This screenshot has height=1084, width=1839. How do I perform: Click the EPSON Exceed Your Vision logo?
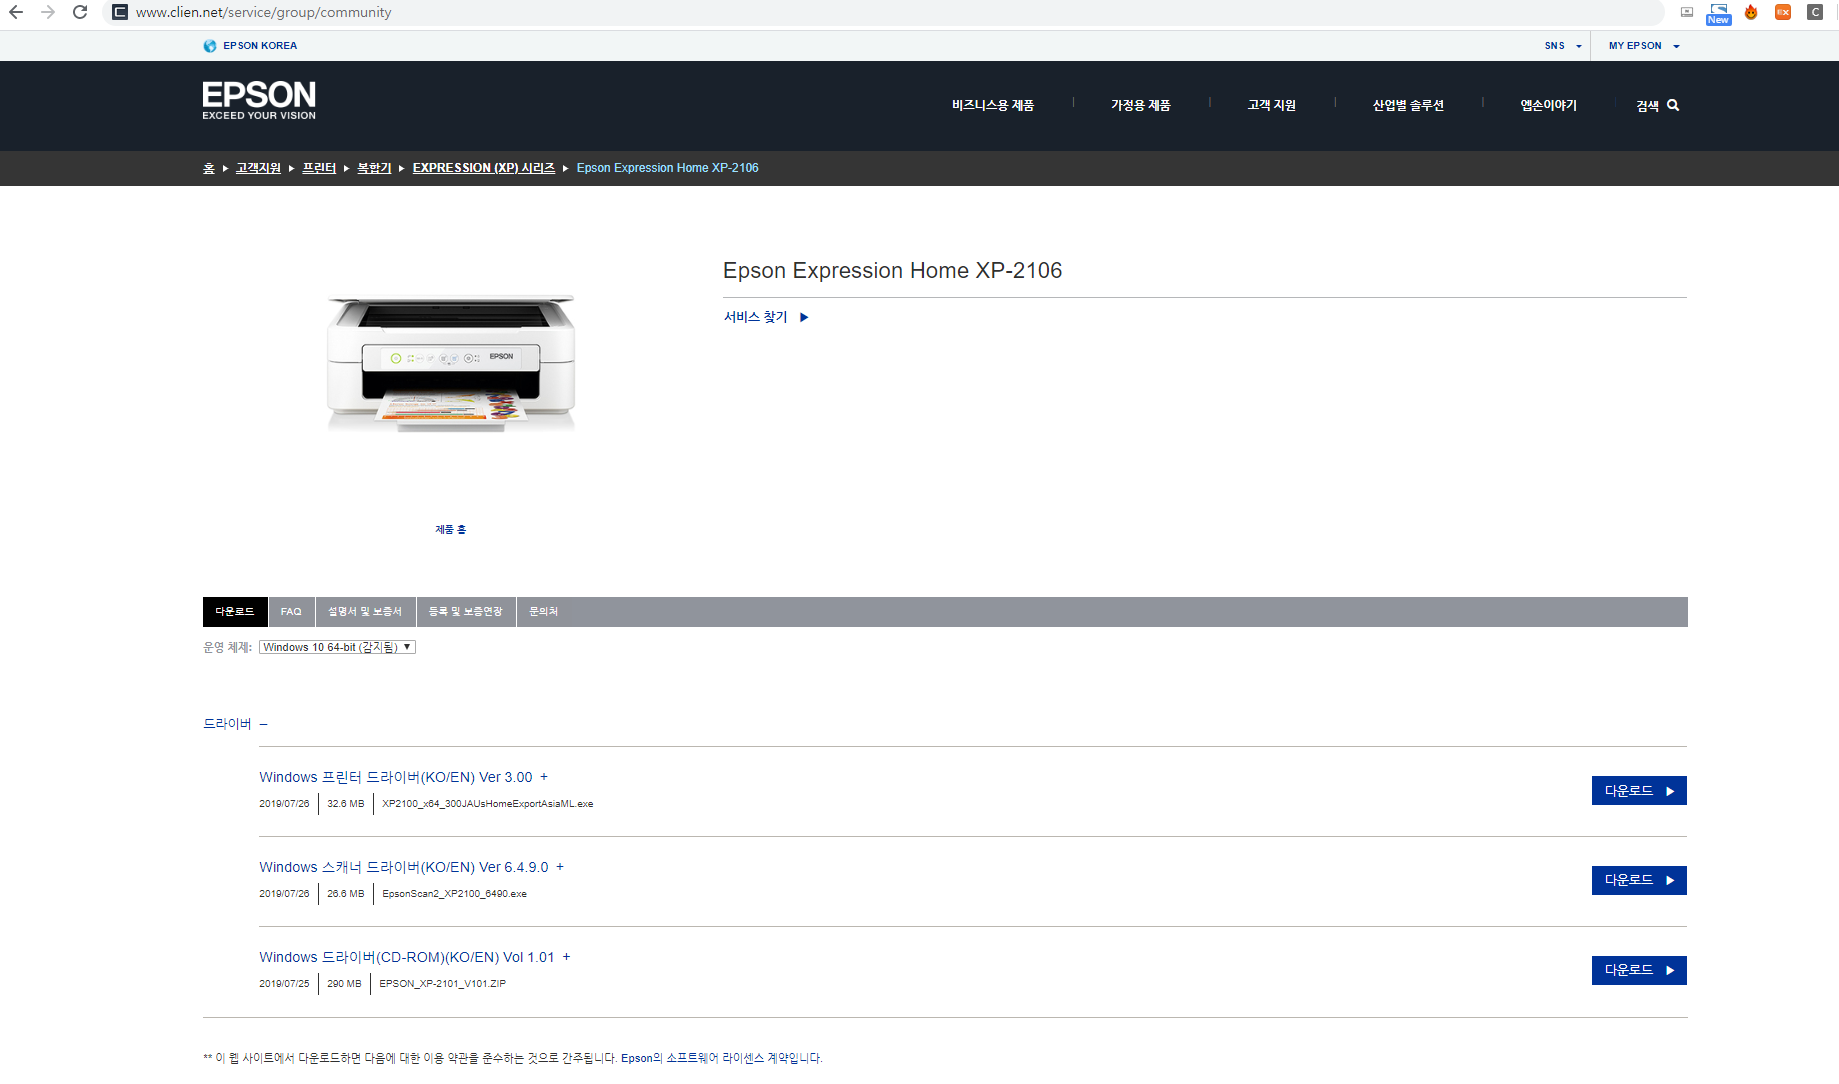pos(259,100)
